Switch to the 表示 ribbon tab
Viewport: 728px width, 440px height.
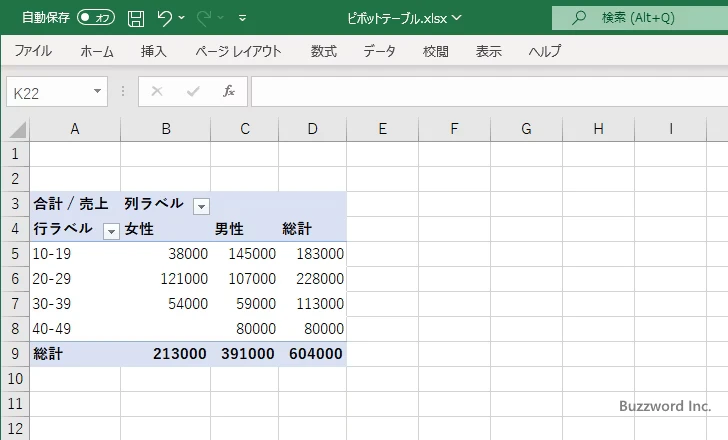tap(488, 51)
